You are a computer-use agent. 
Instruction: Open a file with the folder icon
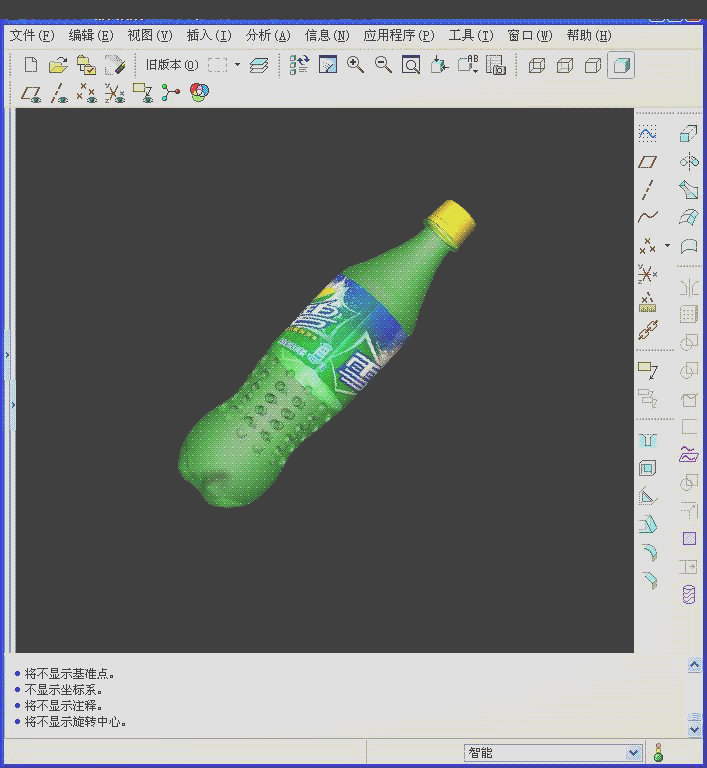[58, 65]
